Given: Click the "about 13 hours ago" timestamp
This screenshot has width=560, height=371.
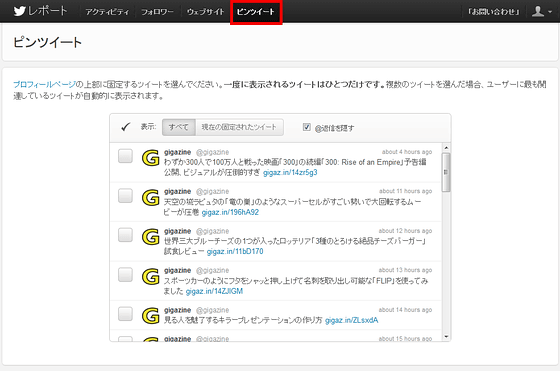Looking at the screenshot, I should click(x=405, y=270).
